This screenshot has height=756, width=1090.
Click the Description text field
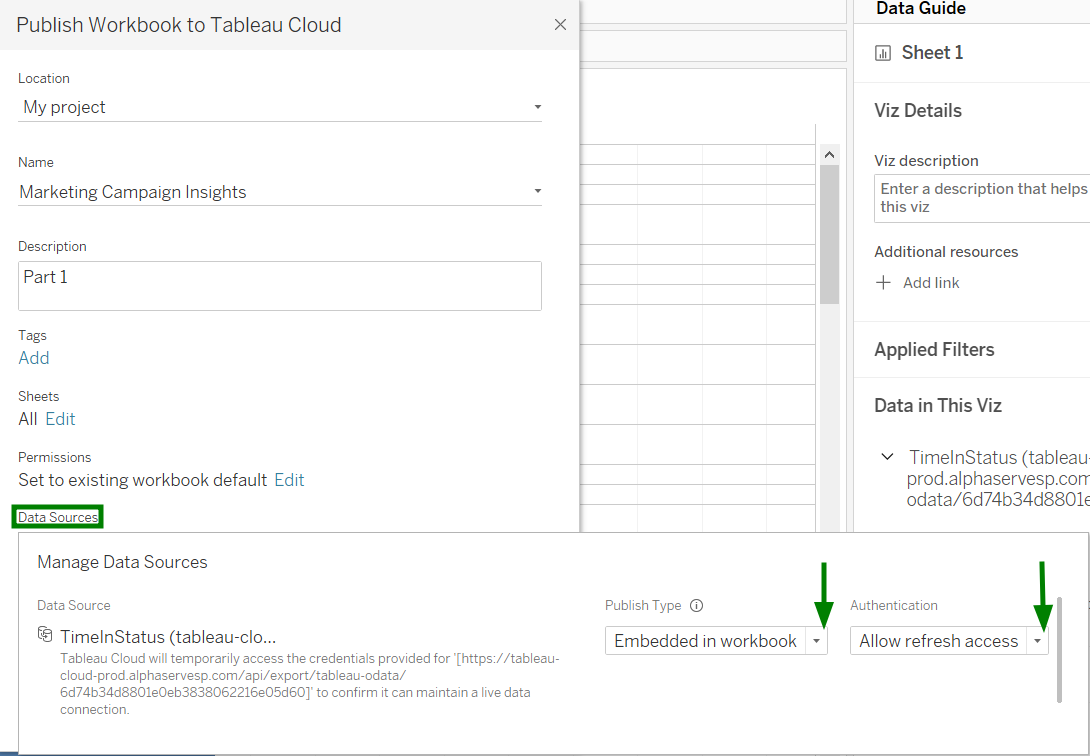280,286
